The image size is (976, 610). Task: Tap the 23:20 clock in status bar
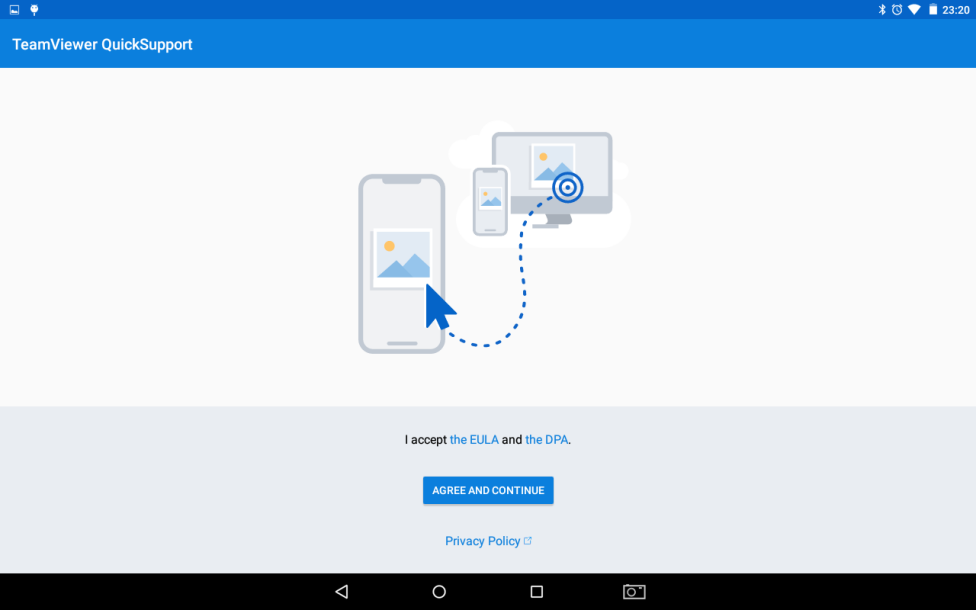955,10
